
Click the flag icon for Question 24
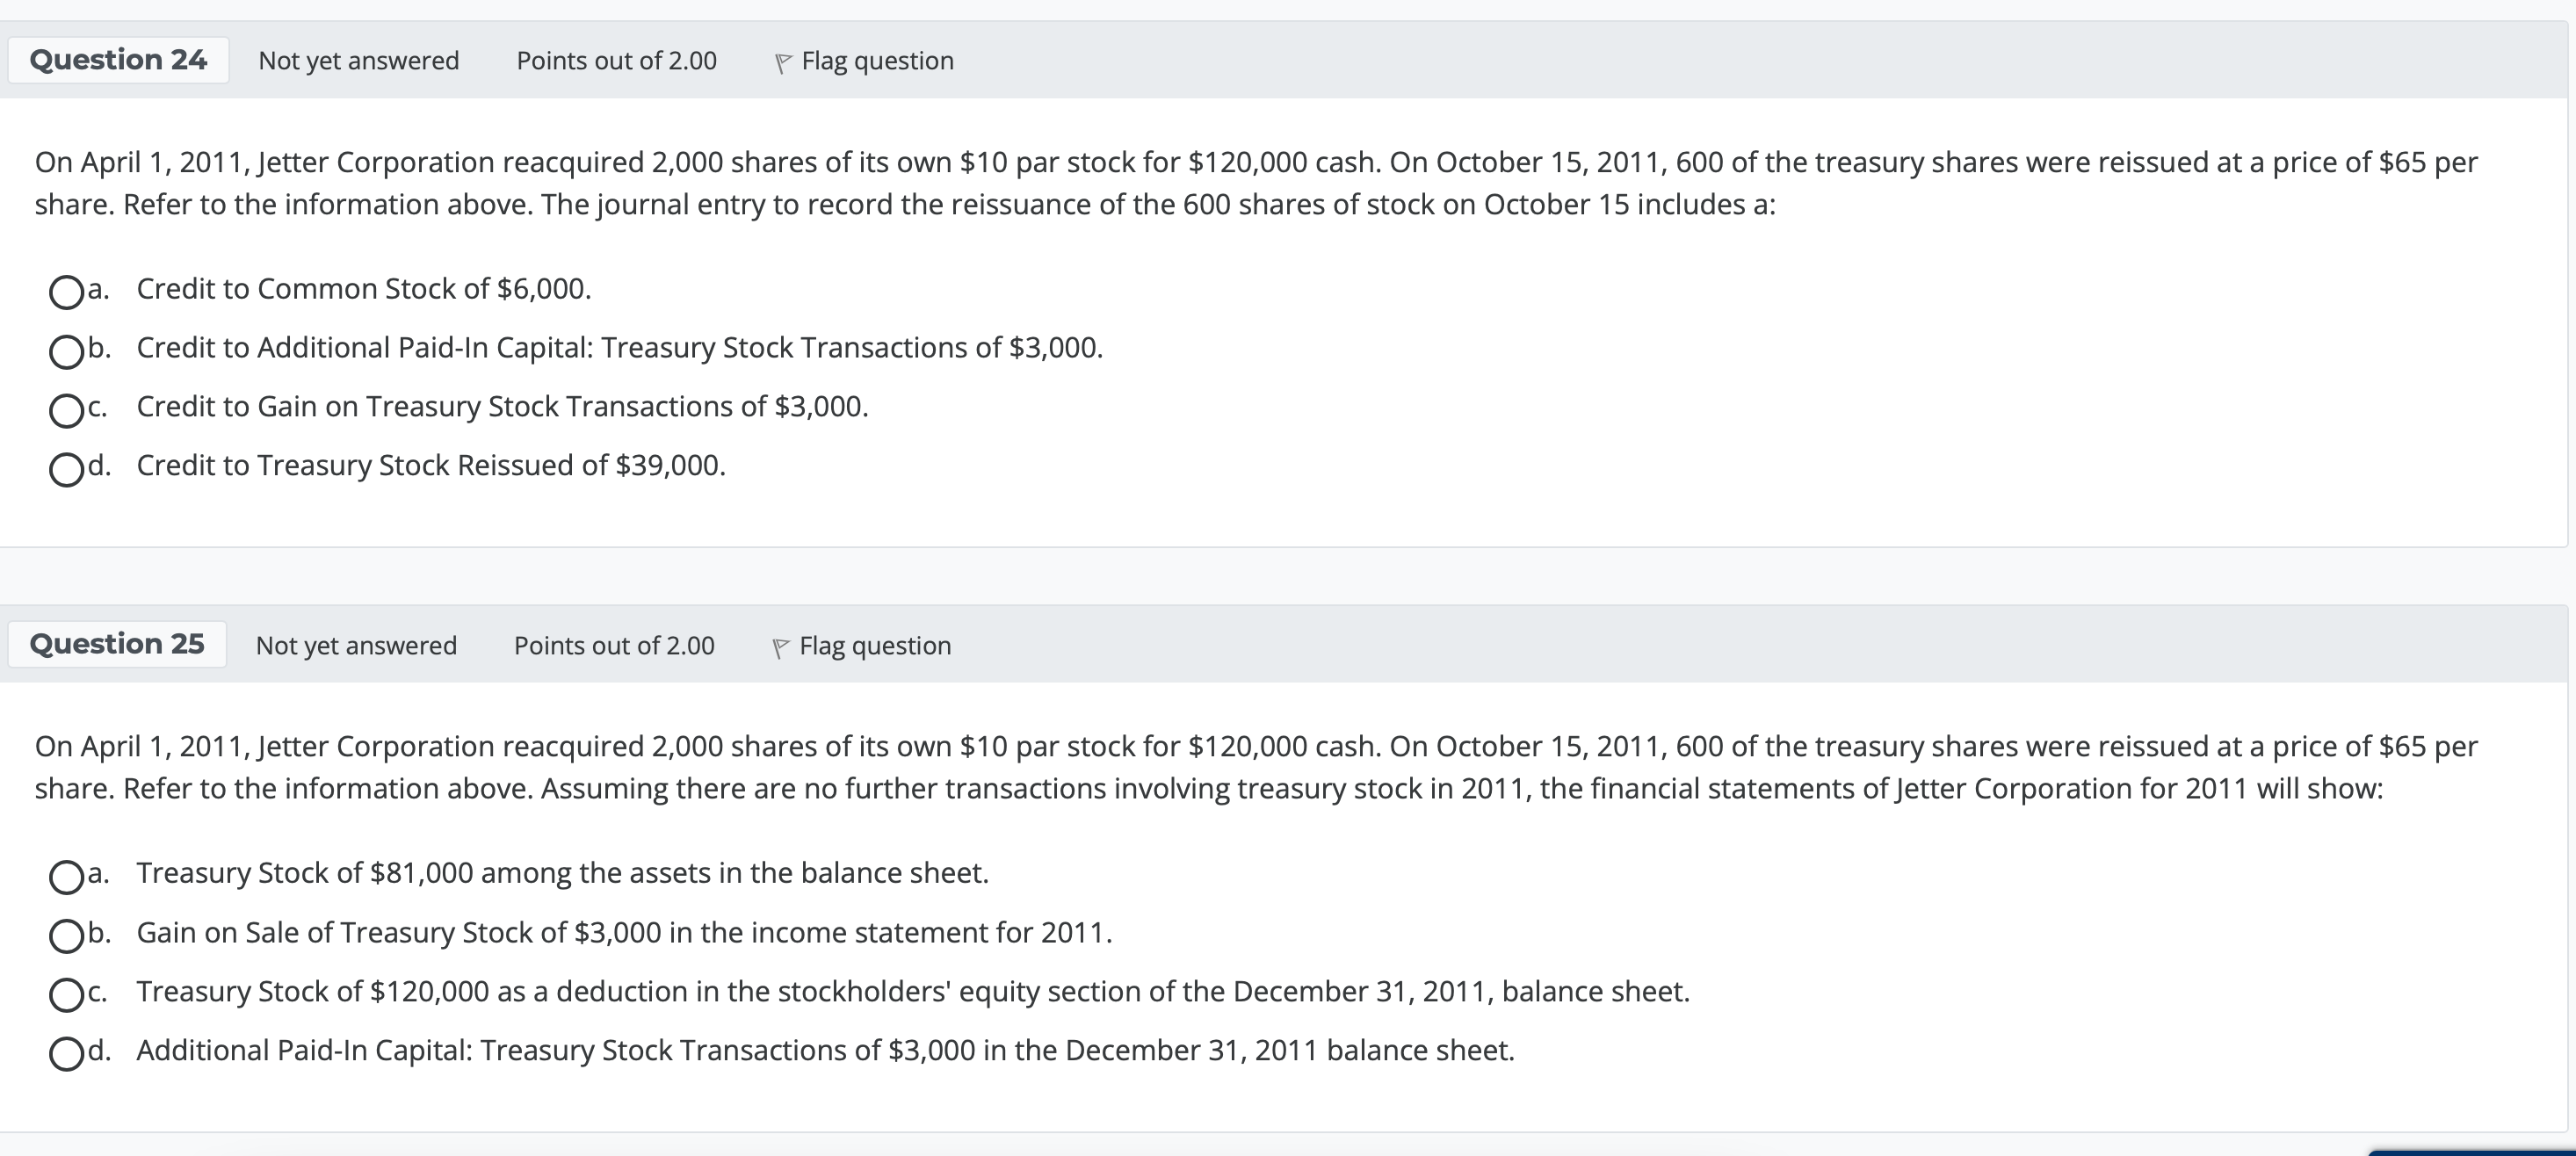tap(783, 63)
